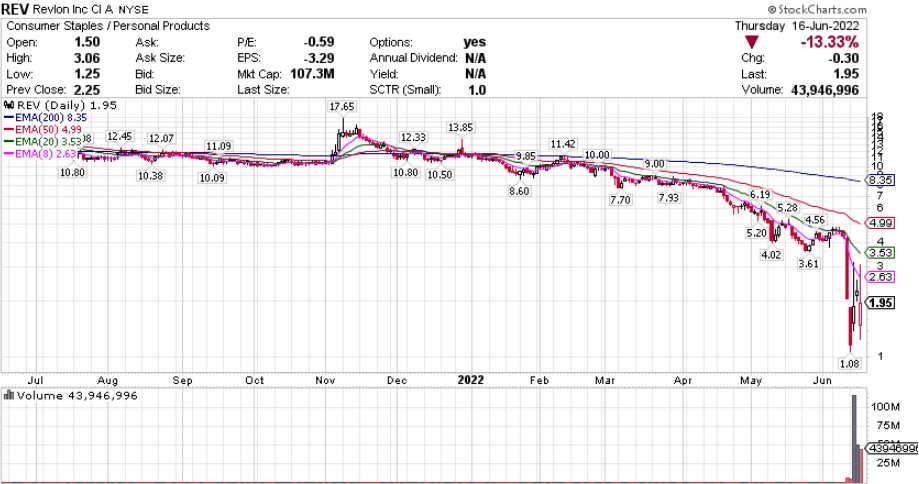Click the Nov month axis label

[325, 380]
